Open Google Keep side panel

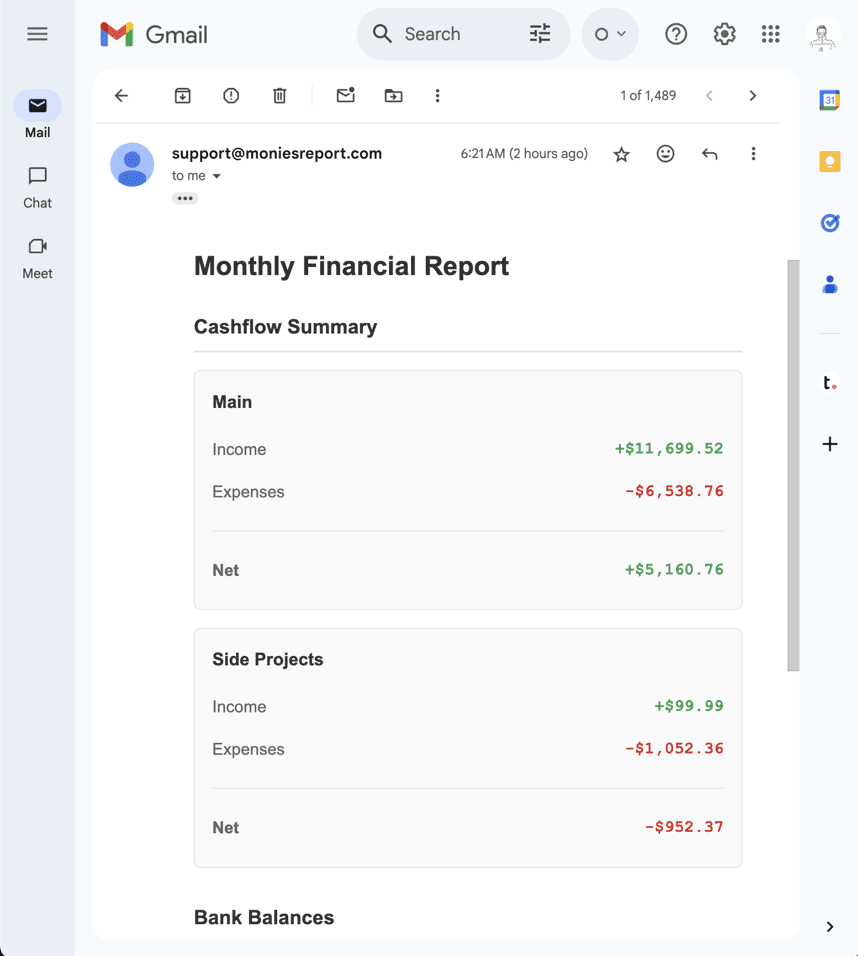[x=829, y=162]
